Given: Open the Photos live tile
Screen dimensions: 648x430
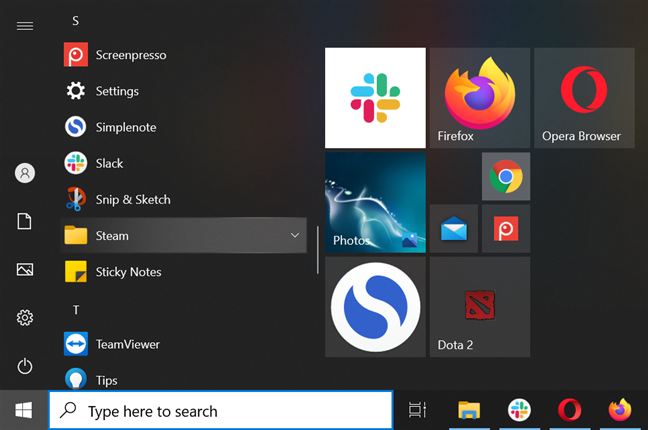Looking at the screenshot, I should [x=375, y=202].
